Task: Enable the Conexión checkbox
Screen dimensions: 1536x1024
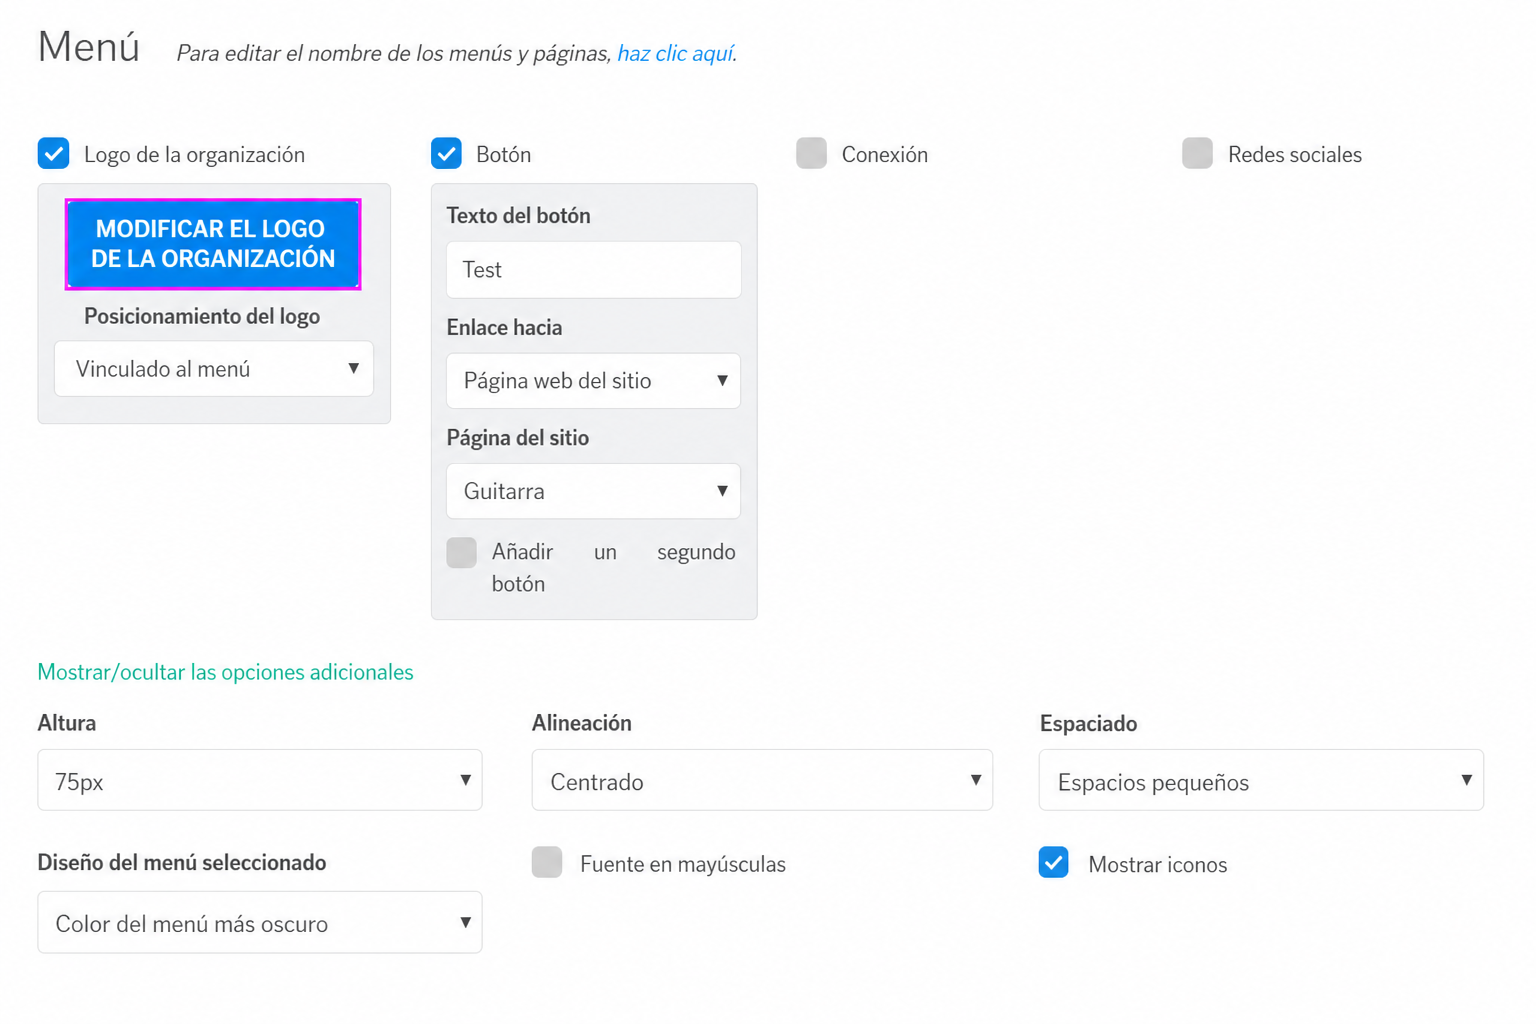Action: point(812,154)
